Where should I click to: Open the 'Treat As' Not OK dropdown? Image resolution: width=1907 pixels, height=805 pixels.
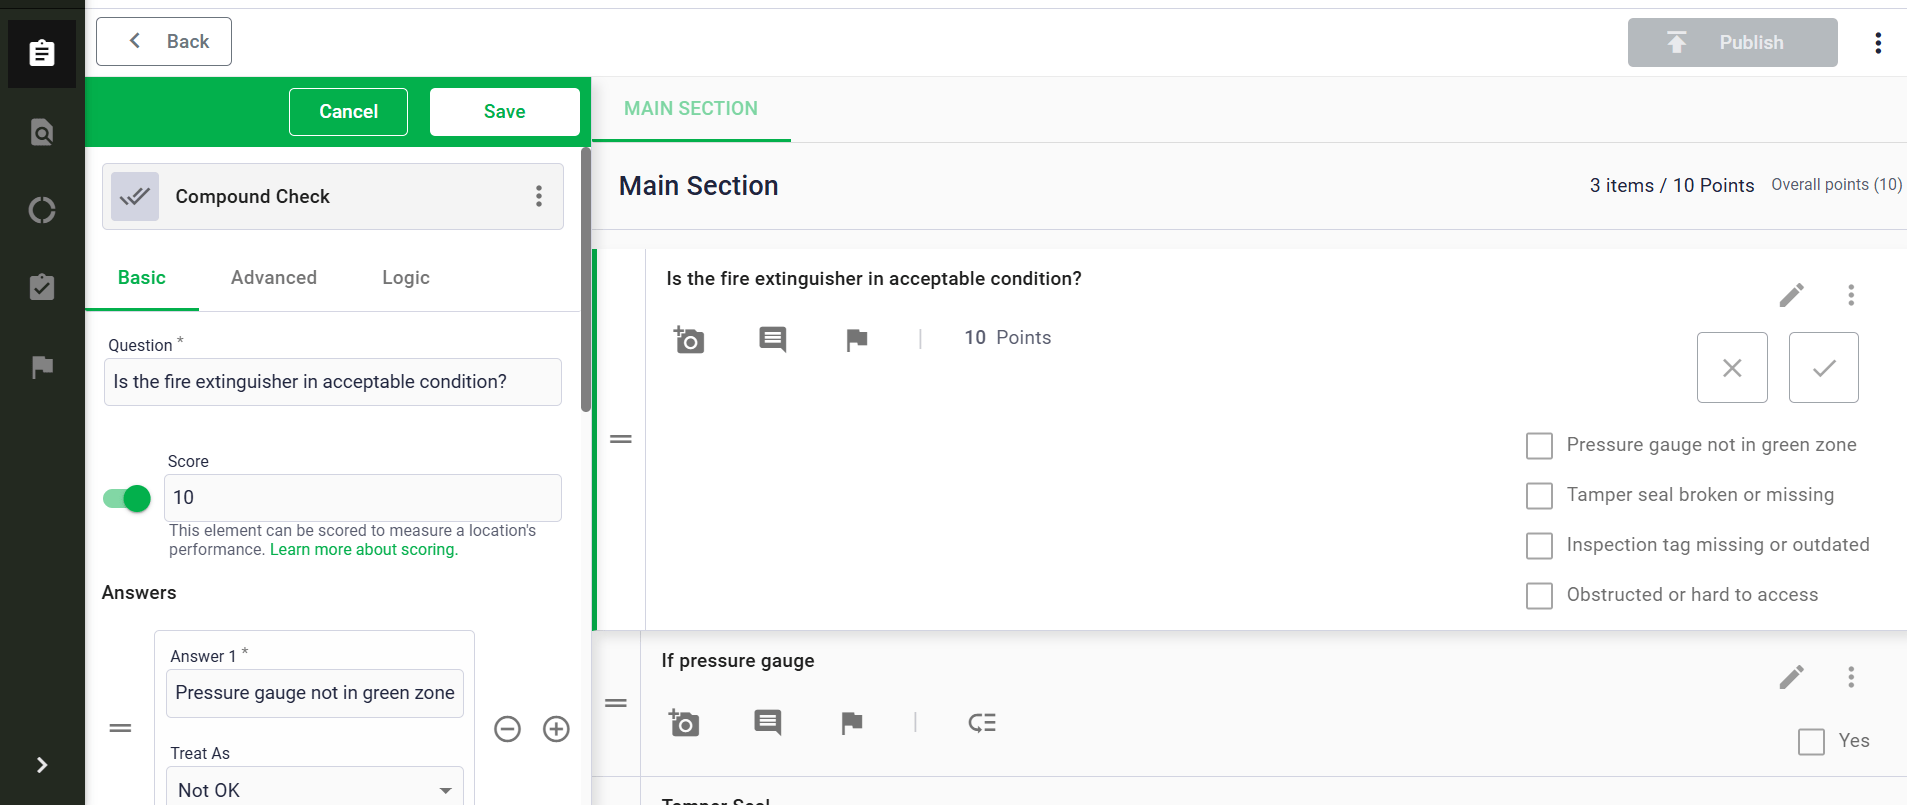[x=314, y=789]
